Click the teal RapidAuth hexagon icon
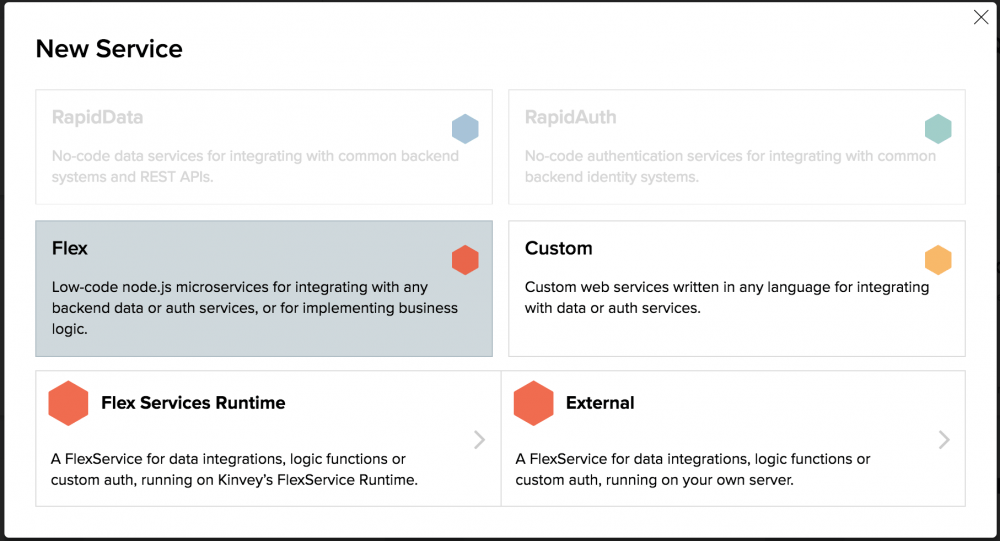 [938, 129]
